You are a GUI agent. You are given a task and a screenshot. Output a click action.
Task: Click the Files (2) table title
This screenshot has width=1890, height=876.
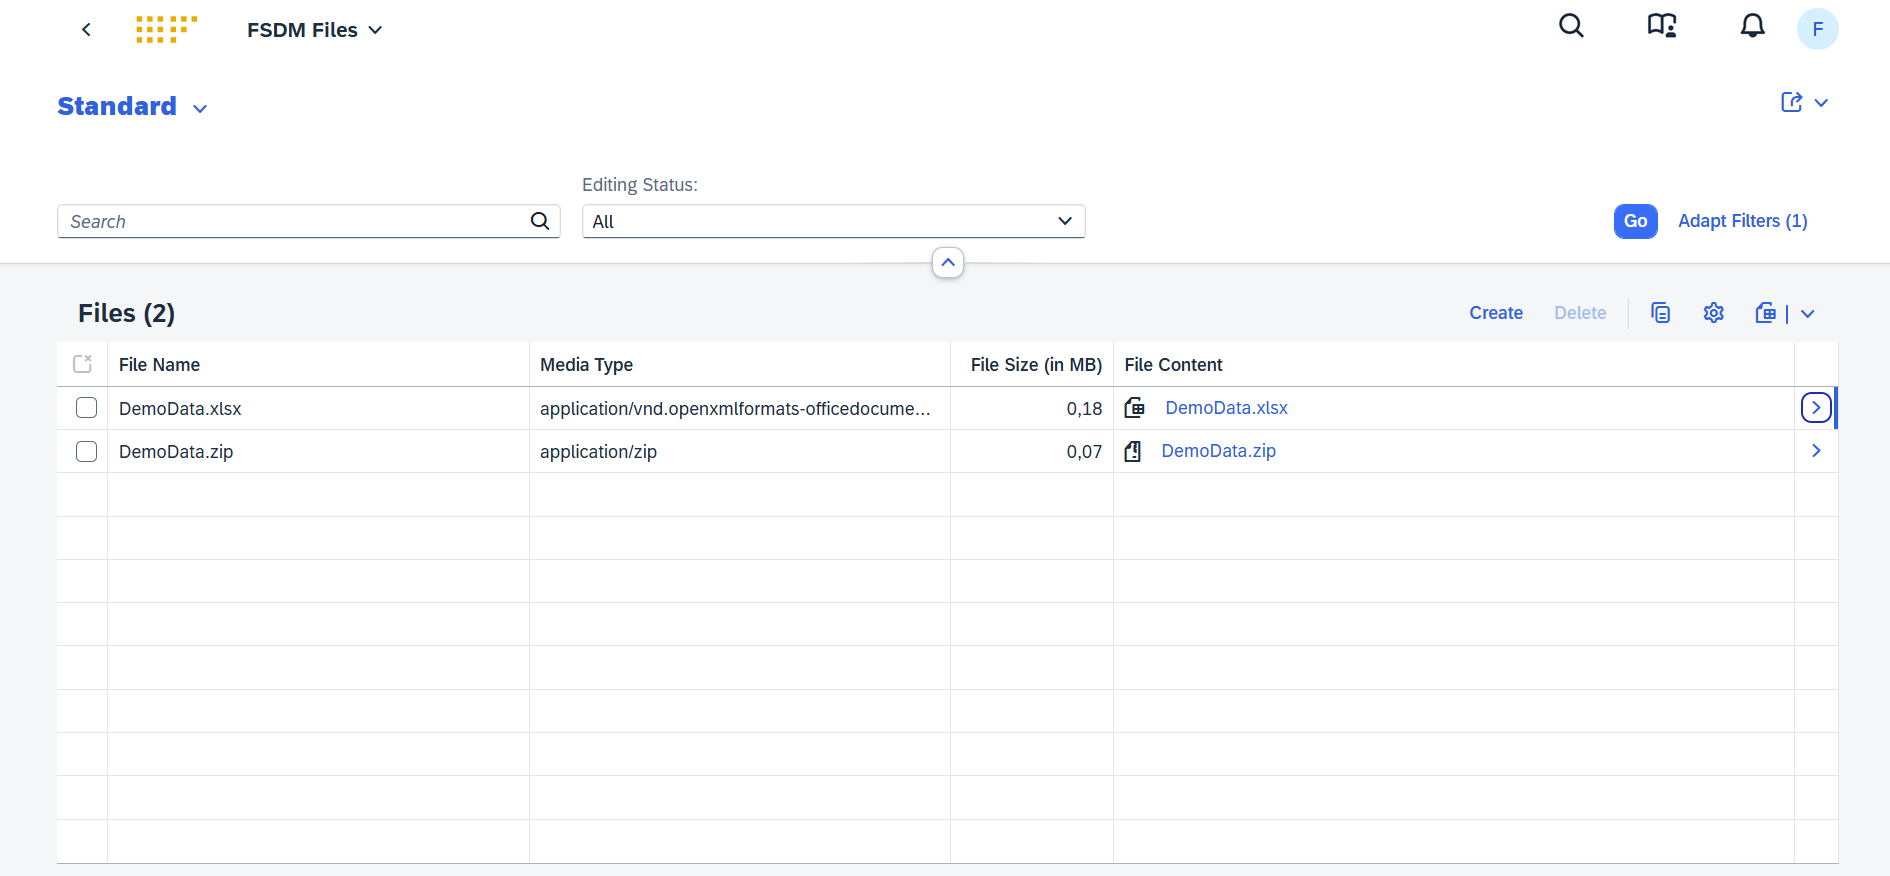[x=126, y=313]
